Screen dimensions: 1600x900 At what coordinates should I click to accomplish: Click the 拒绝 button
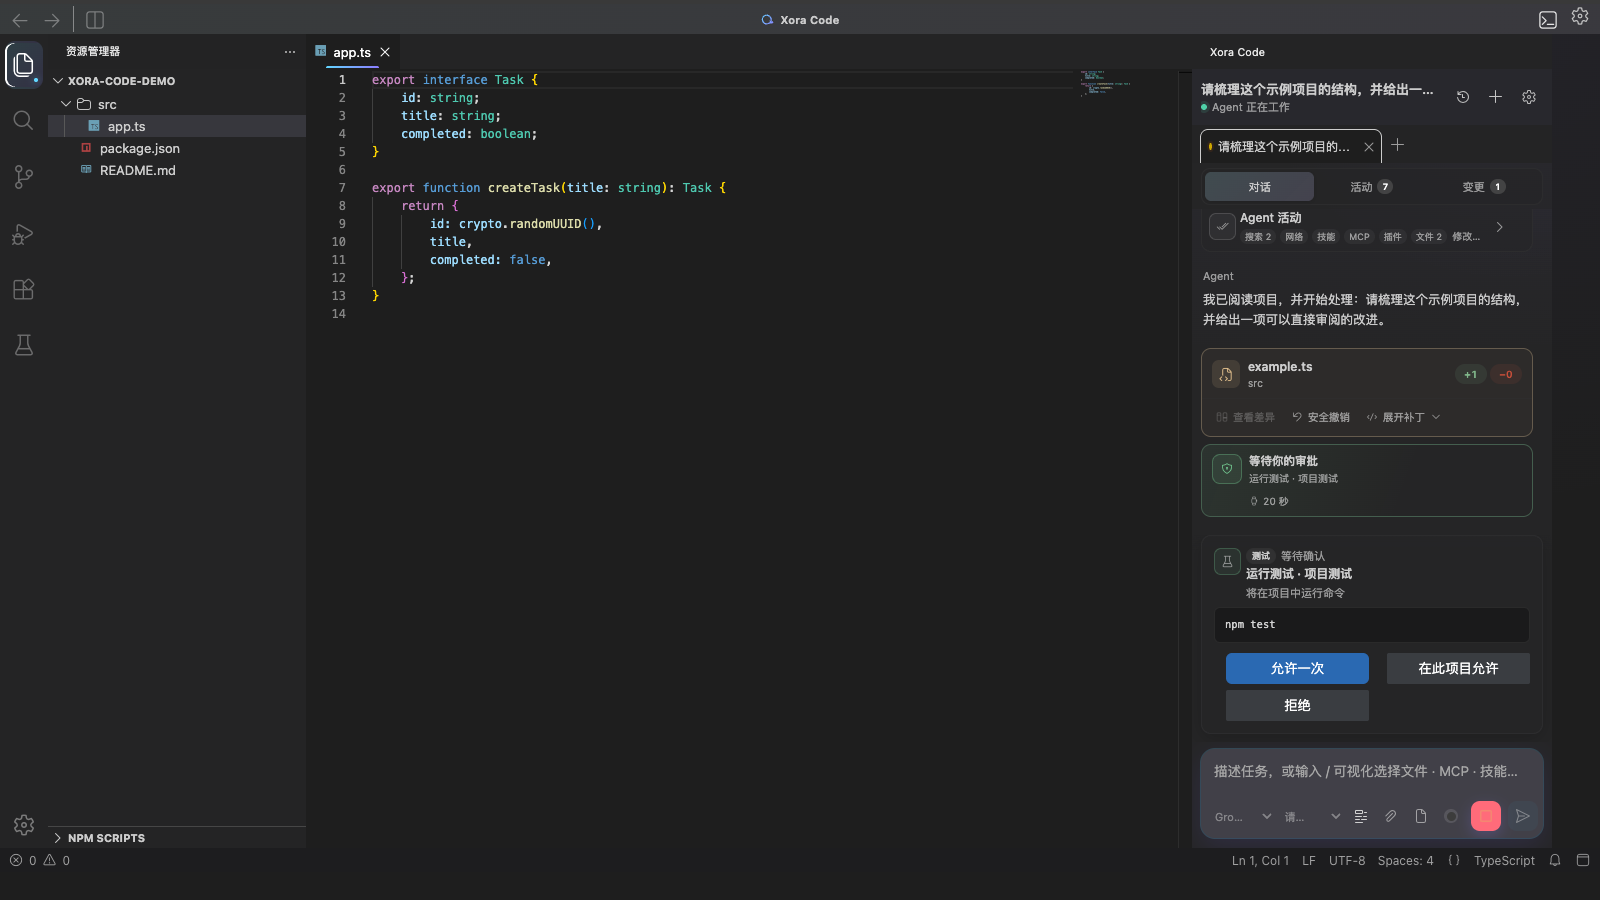[x=1297, y=705]
